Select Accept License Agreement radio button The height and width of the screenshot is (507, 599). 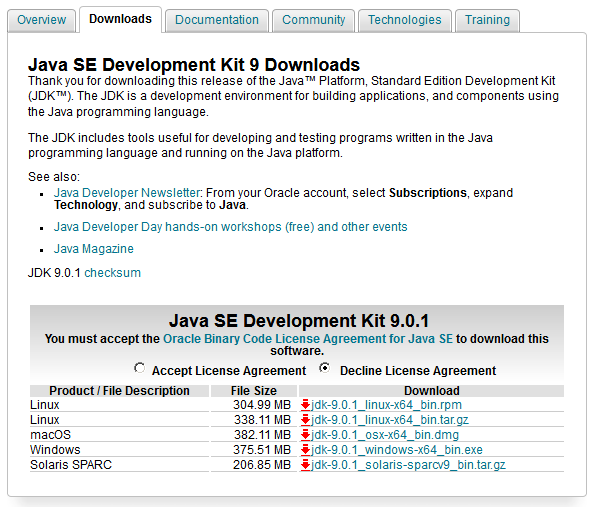coord(139,368)
